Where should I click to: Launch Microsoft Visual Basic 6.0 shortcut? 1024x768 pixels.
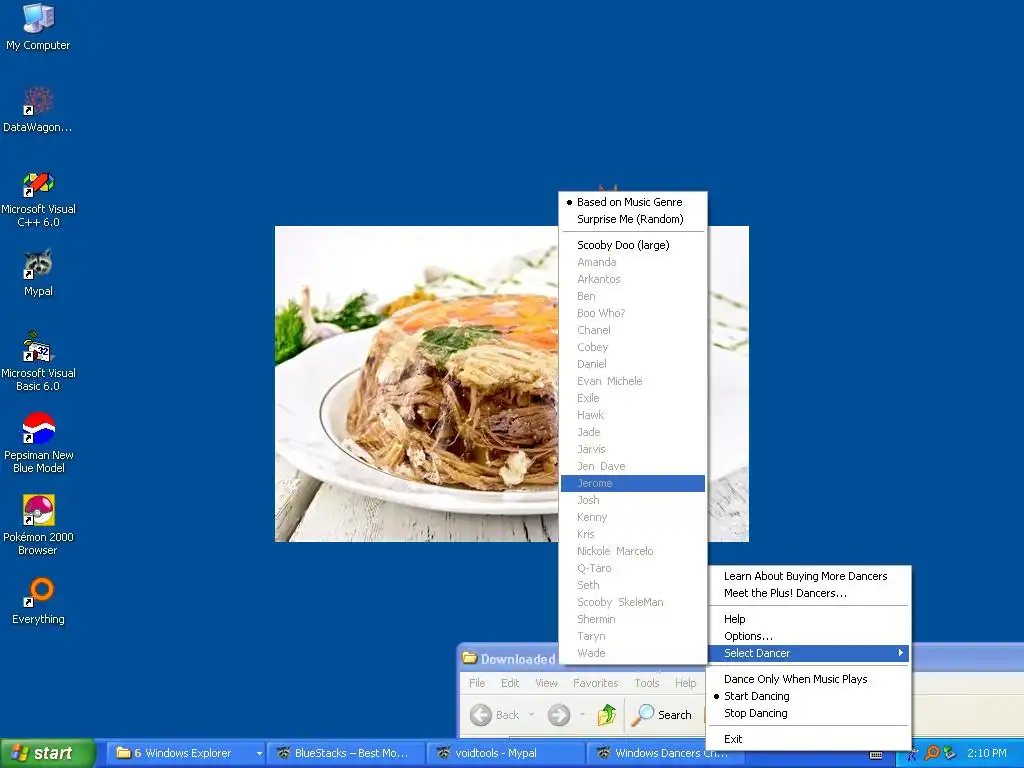[x=38, y=361]
